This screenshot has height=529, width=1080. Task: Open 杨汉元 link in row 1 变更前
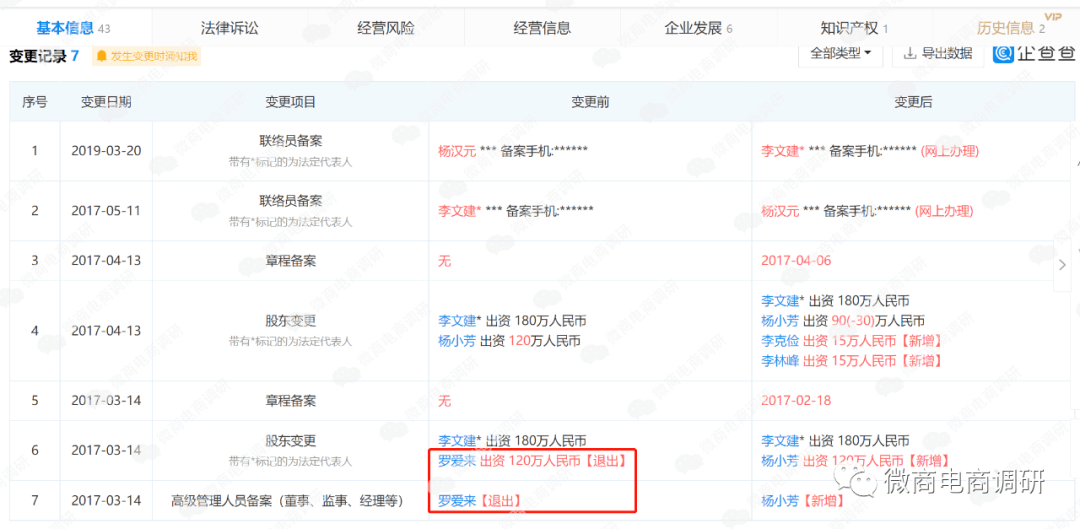pos(457,151)
